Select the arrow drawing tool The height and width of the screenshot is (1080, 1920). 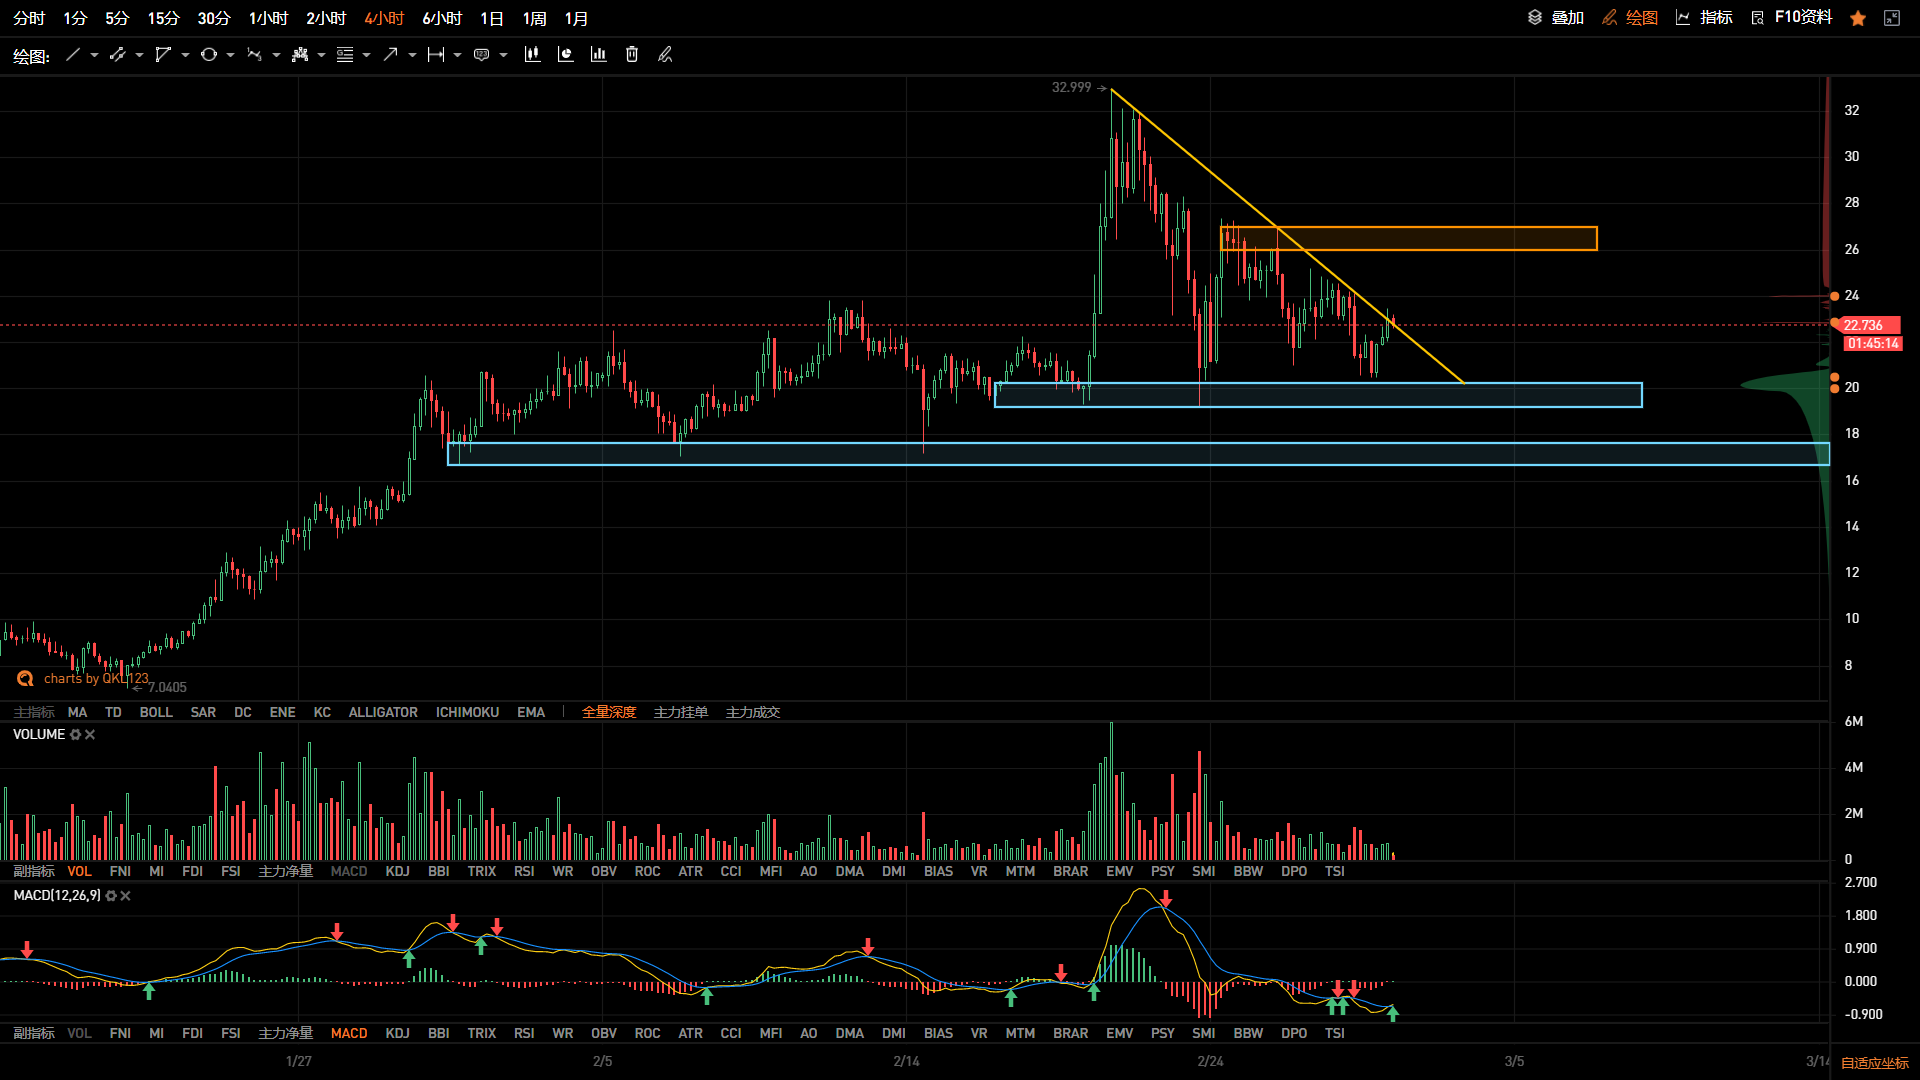[390, 55]
